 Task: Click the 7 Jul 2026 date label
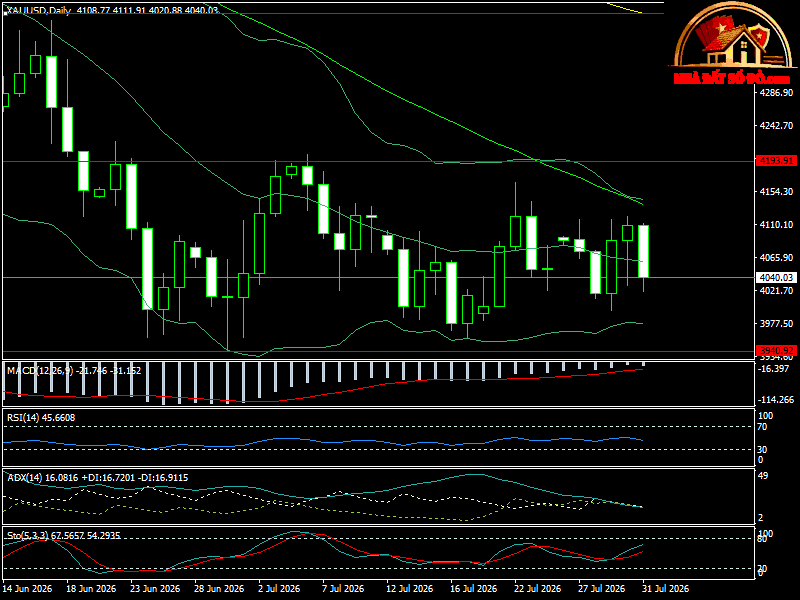pyautogui.click(x=343, y=589)
